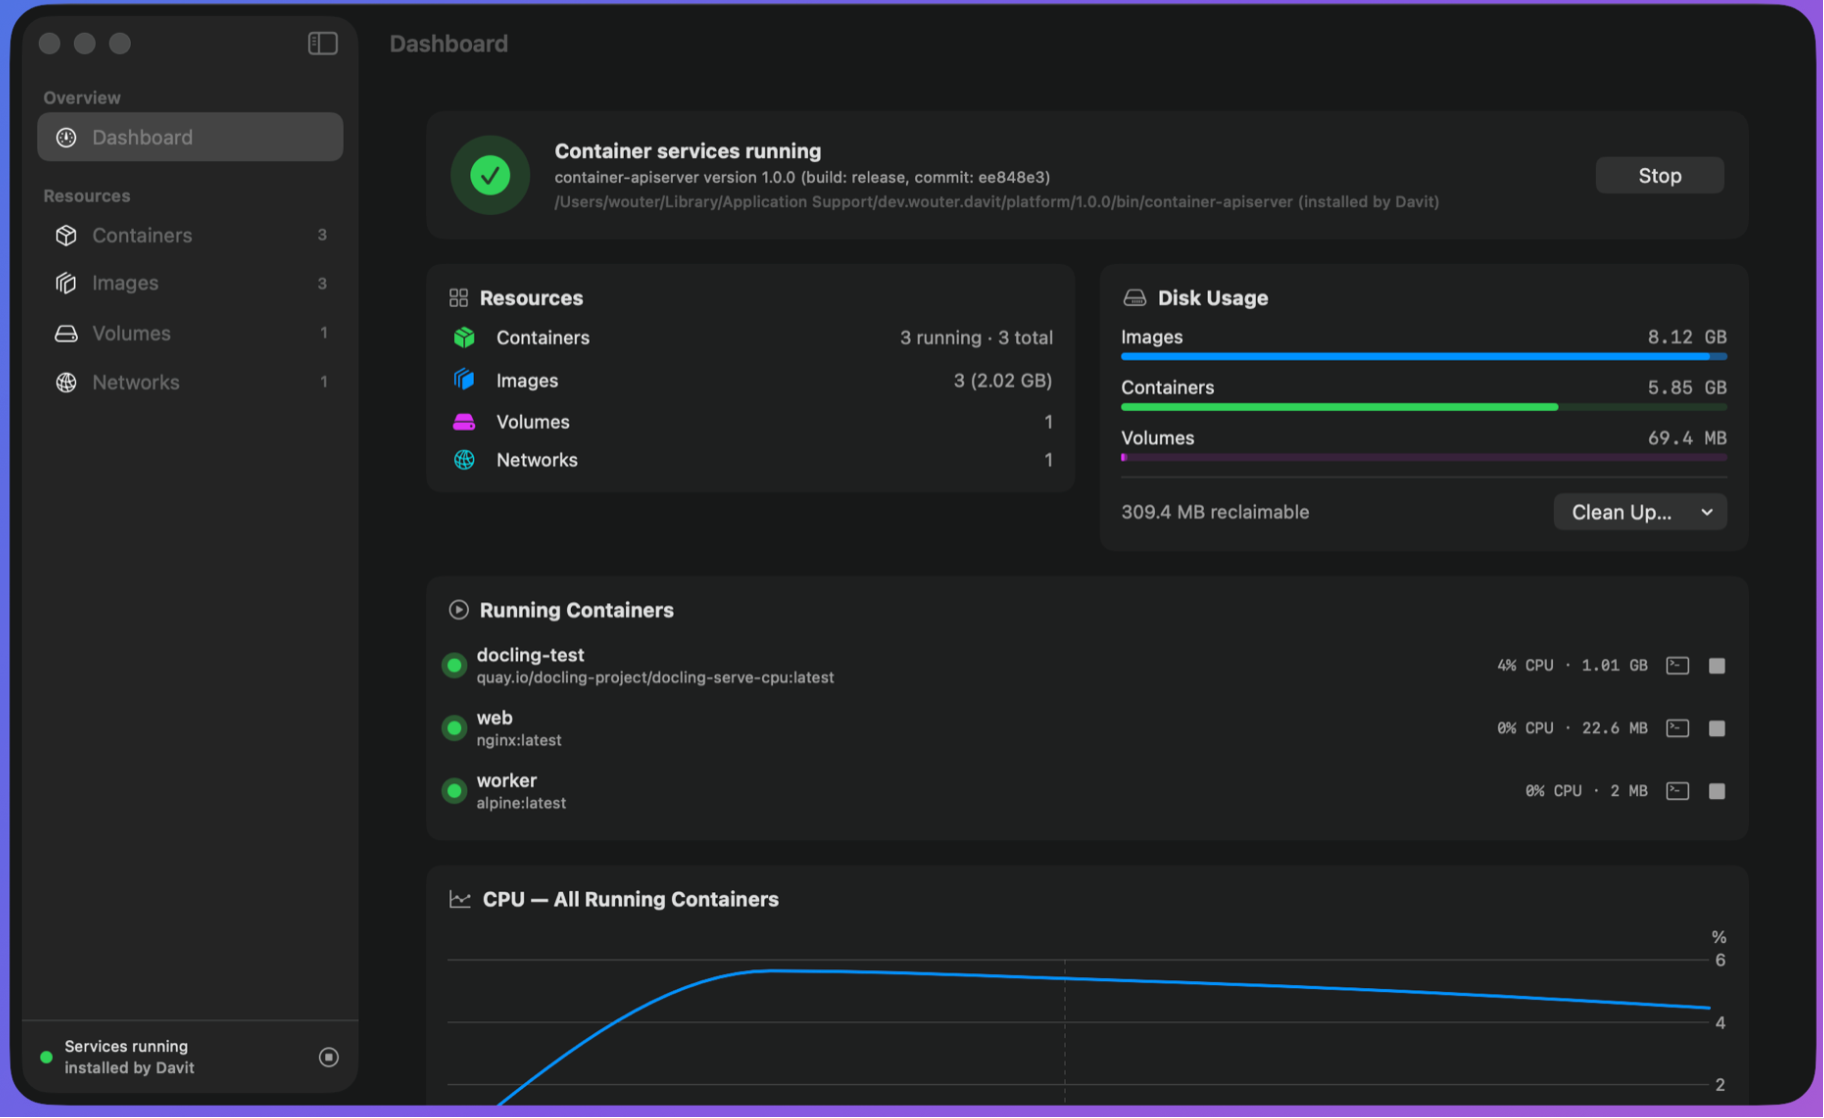Click the CPU chart icon
The height and width of the screenshot is (1118, 1824).
460,899
